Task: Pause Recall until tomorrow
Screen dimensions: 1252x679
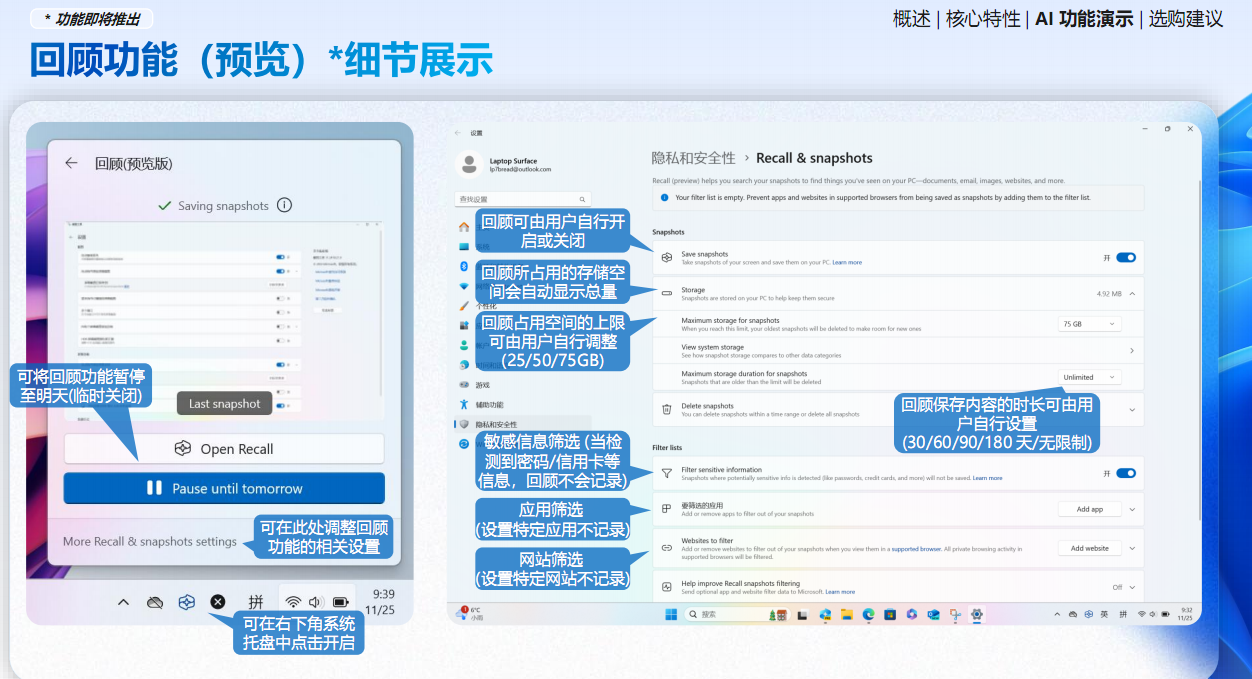Action: click(224, 488)
